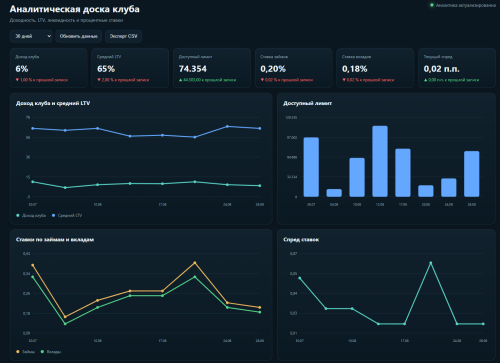The width and height of the screenshot is (500, 363).
Task: Toggle the Вклады legend item
Action: [51, 352]
